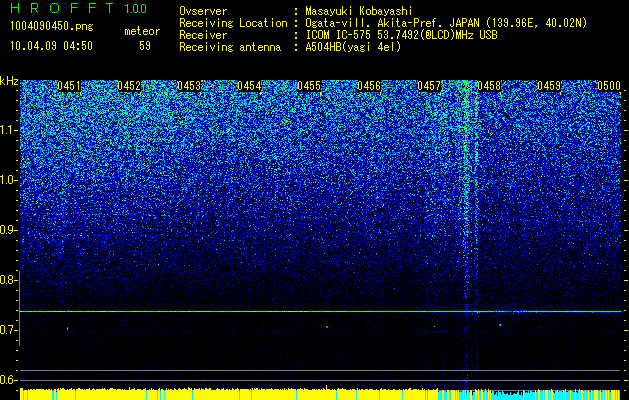Screen dimensions: 629x400
Task: Click the green carrier line near 0.74 kHz
Action: [320, 311]
